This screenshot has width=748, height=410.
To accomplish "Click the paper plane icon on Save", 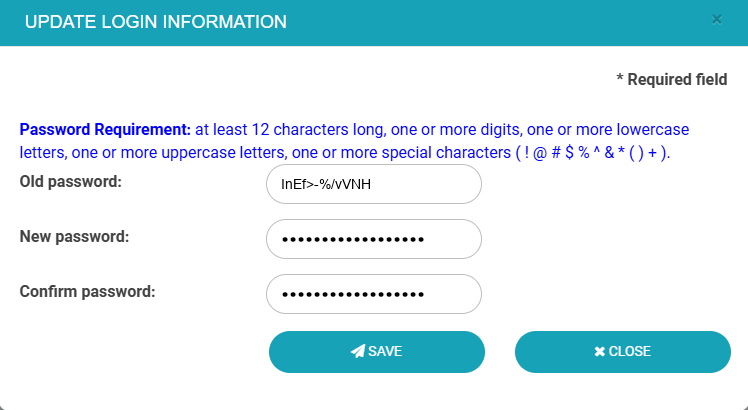I will [x=357, y=351].
